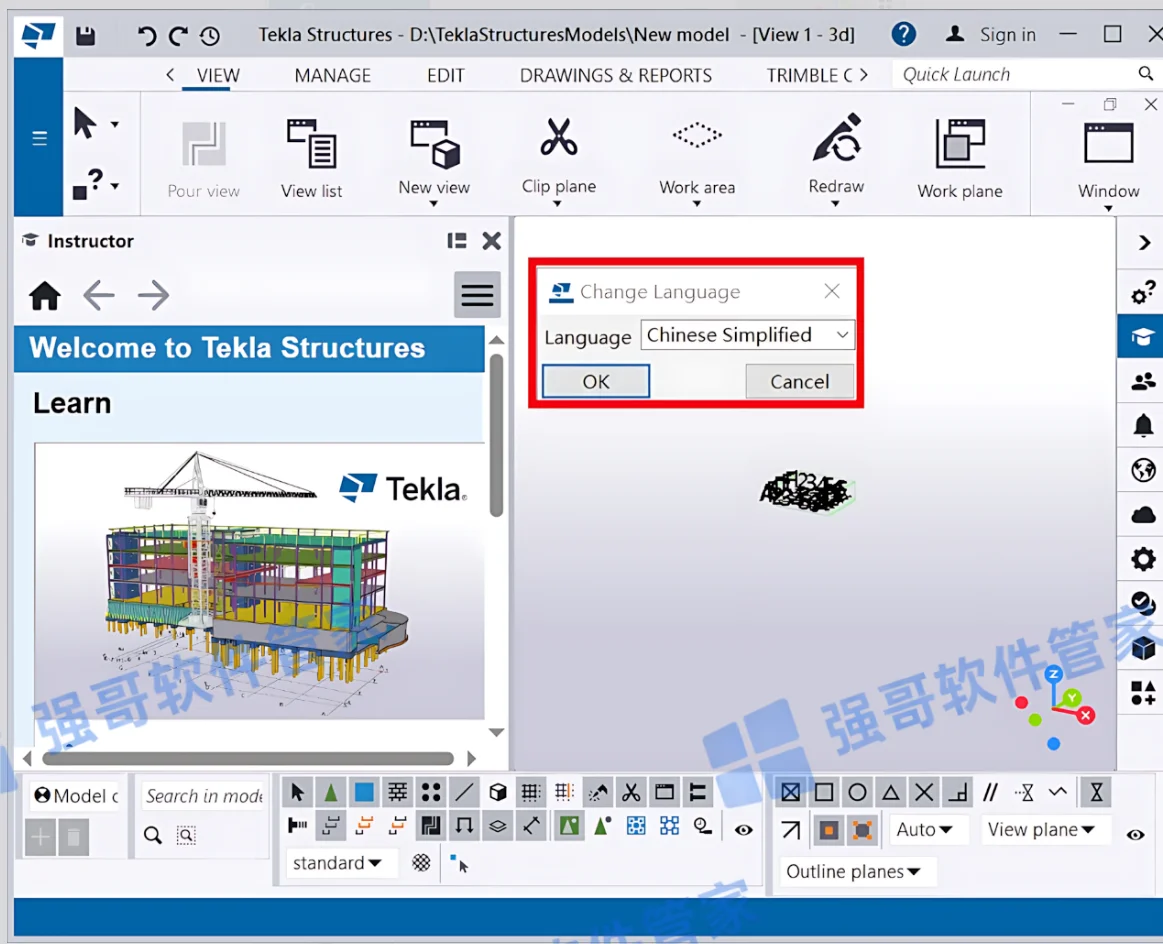Open the TRIMBLE C ribbon tab
This screenshot has width=1163, height=944.
click(x=809, y=76)
